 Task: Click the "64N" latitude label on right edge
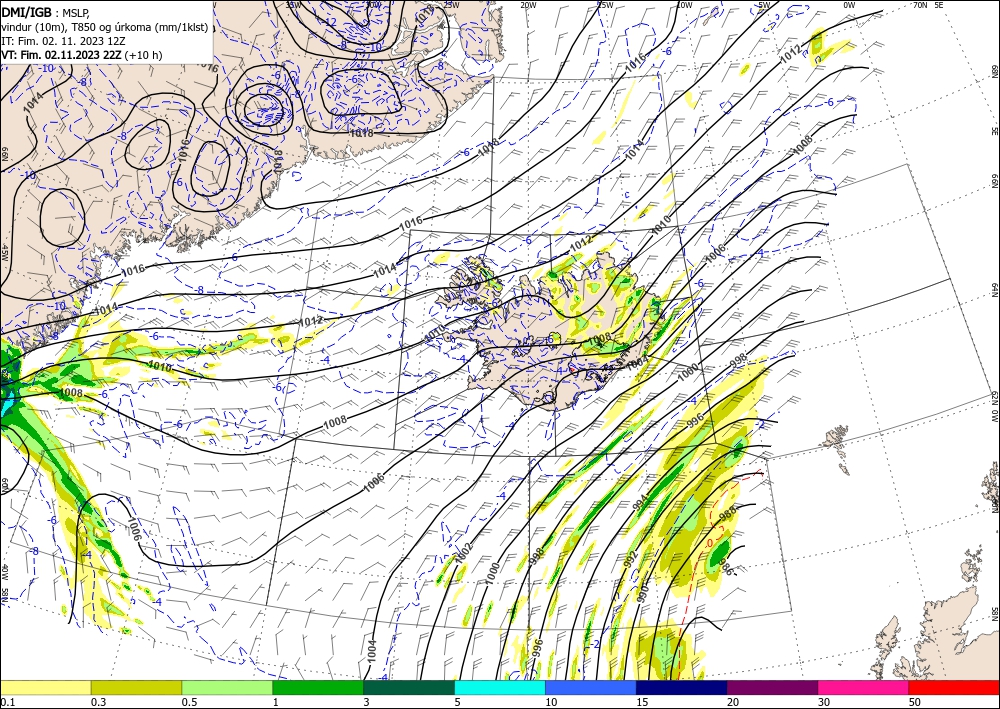994,289
